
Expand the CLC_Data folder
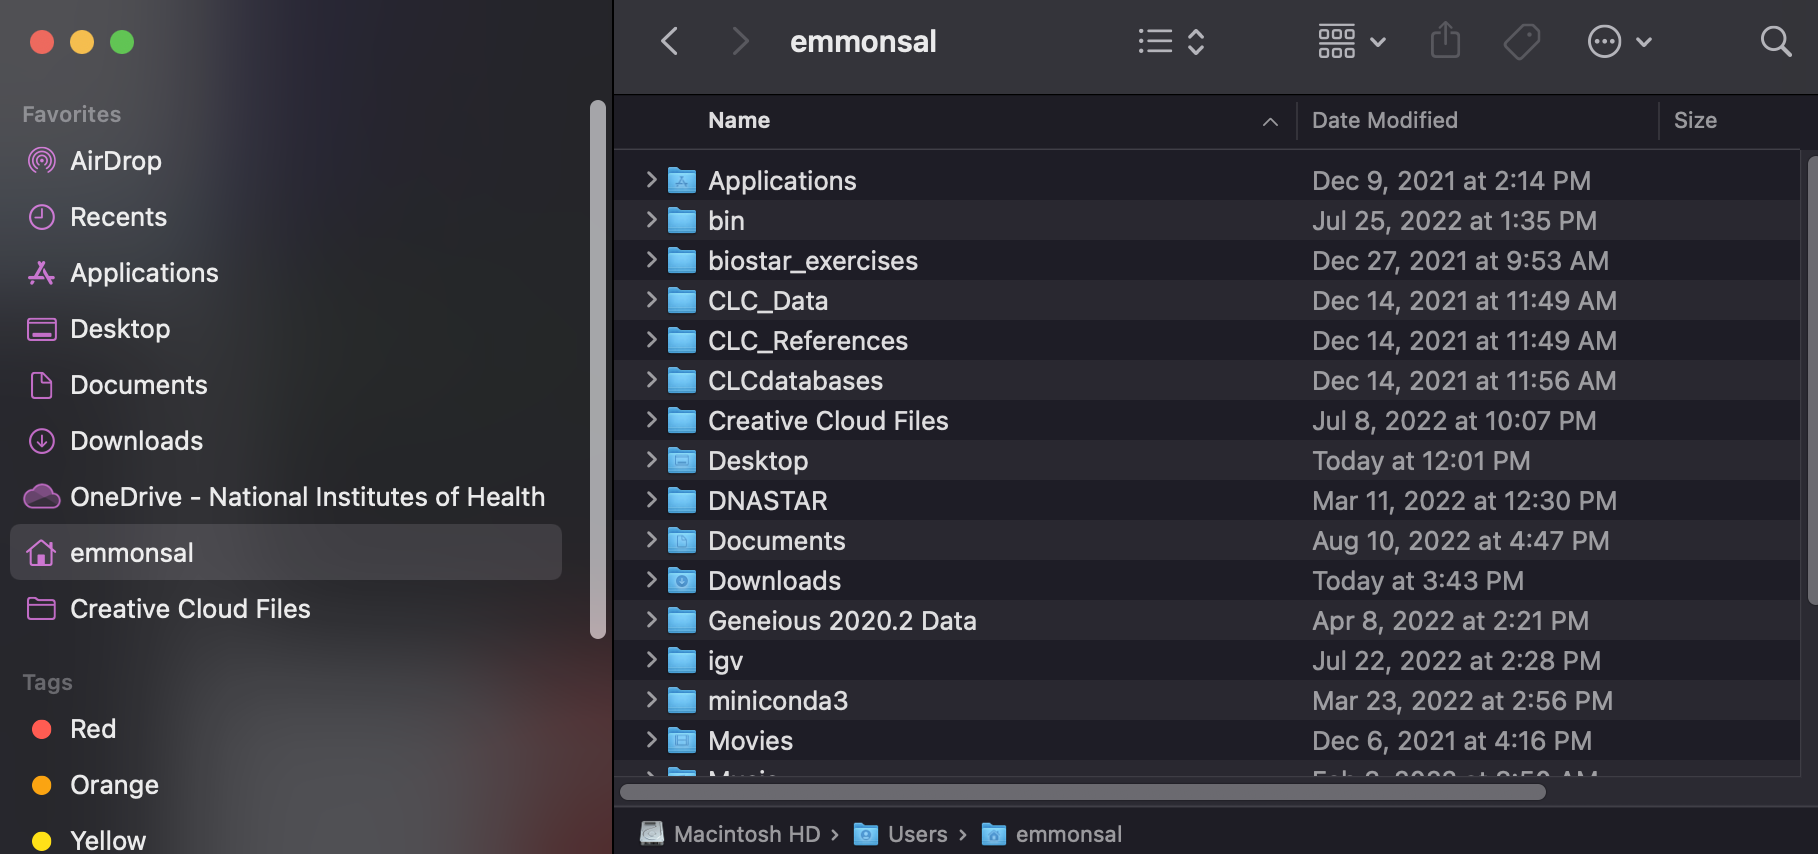pos(651,300)
